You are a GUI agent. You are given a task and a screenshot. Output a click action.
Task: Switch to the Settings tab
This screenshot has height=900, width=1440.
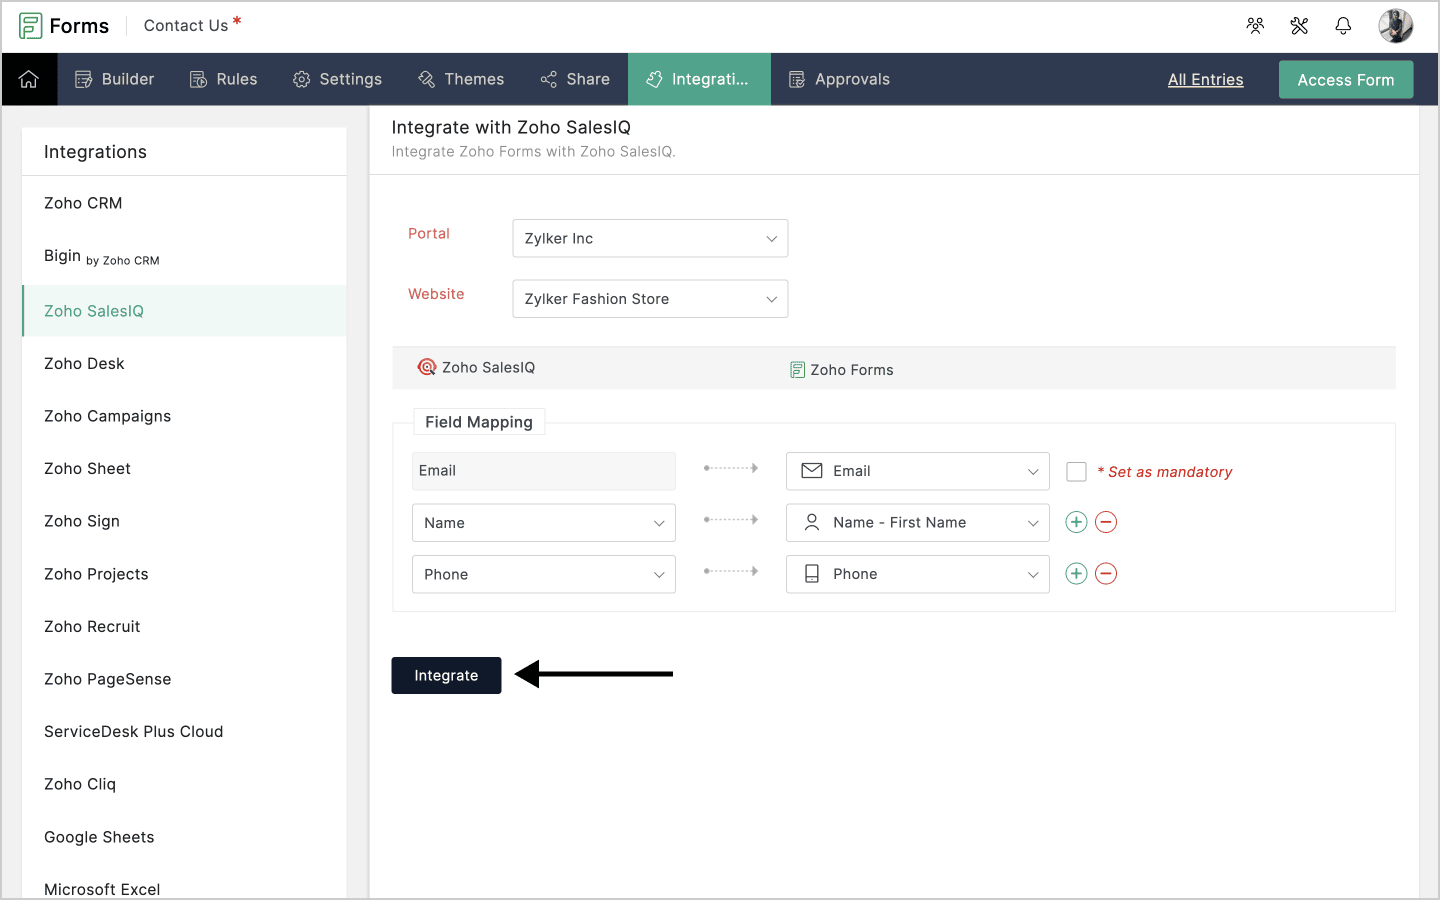click(337, 79)
